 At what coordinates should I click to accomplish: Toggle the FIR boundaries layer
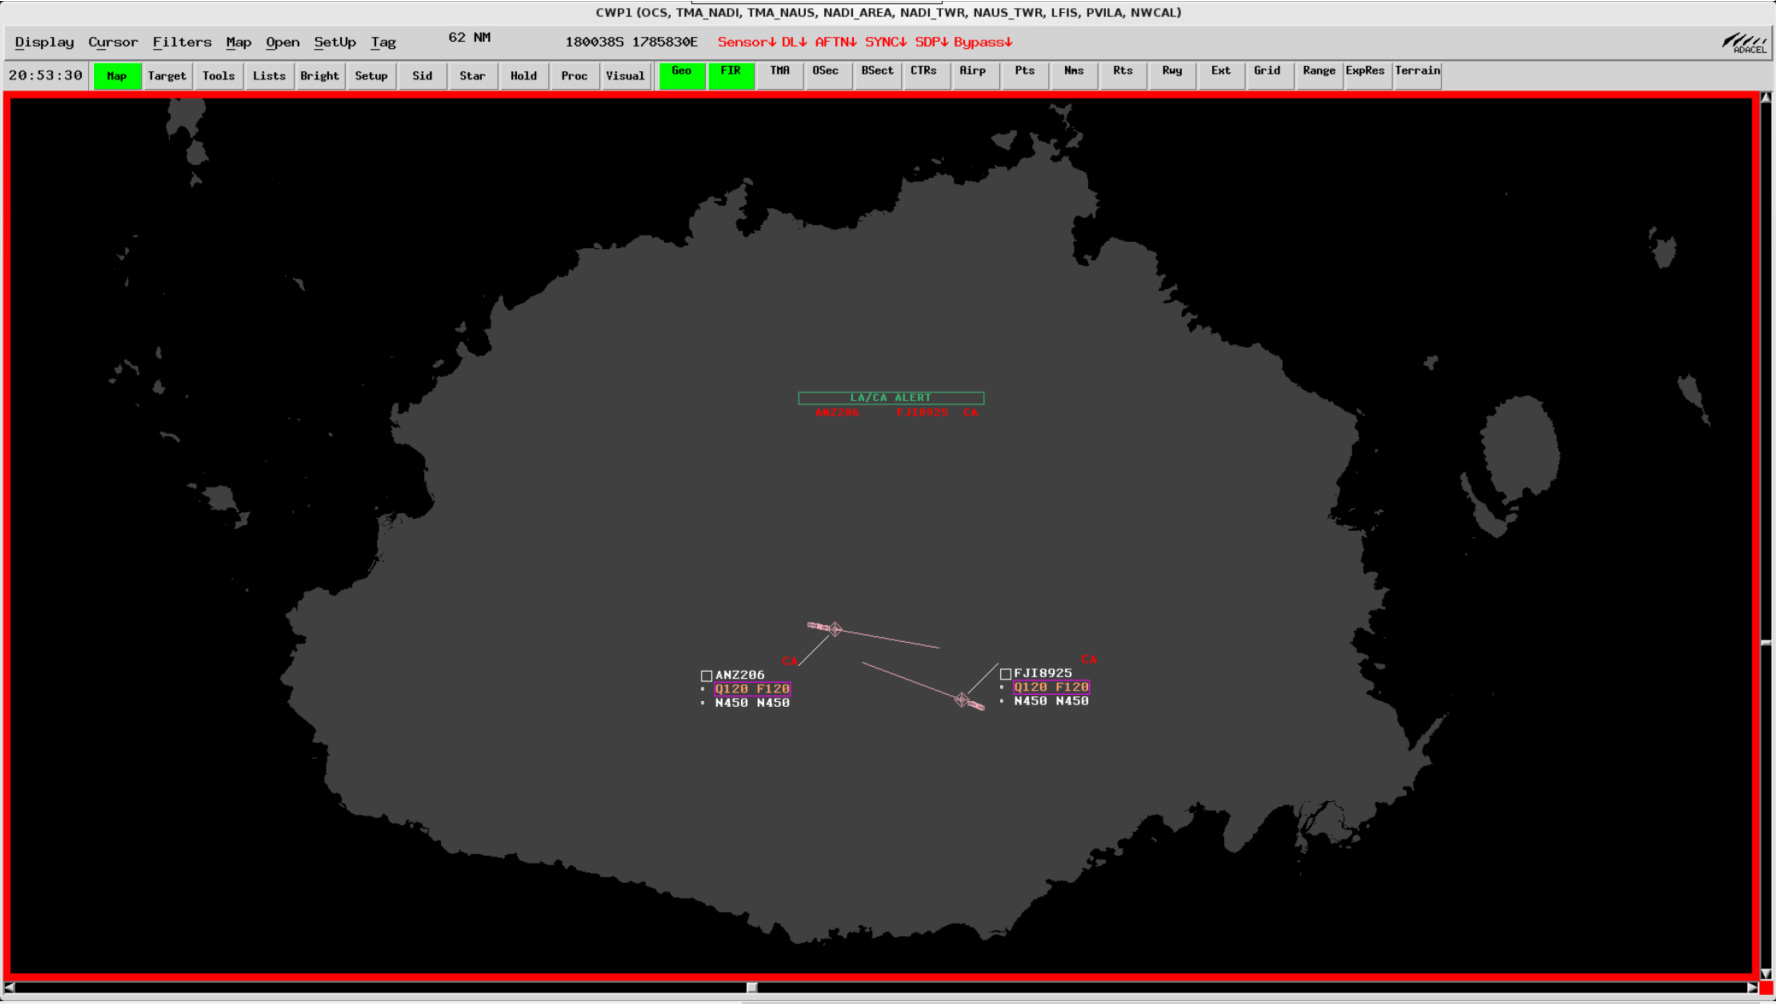[x=731, y=76]
